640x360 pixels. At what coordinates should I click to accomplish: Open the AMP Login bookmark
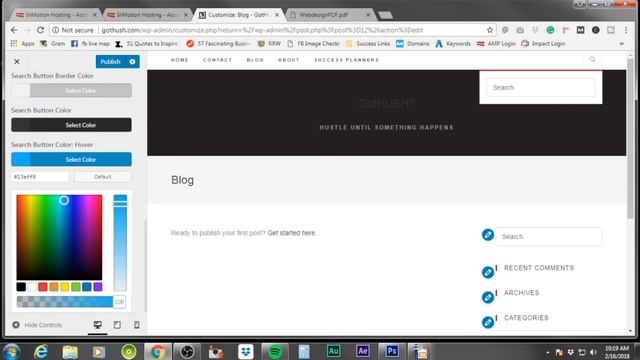(x=496, y=43)
